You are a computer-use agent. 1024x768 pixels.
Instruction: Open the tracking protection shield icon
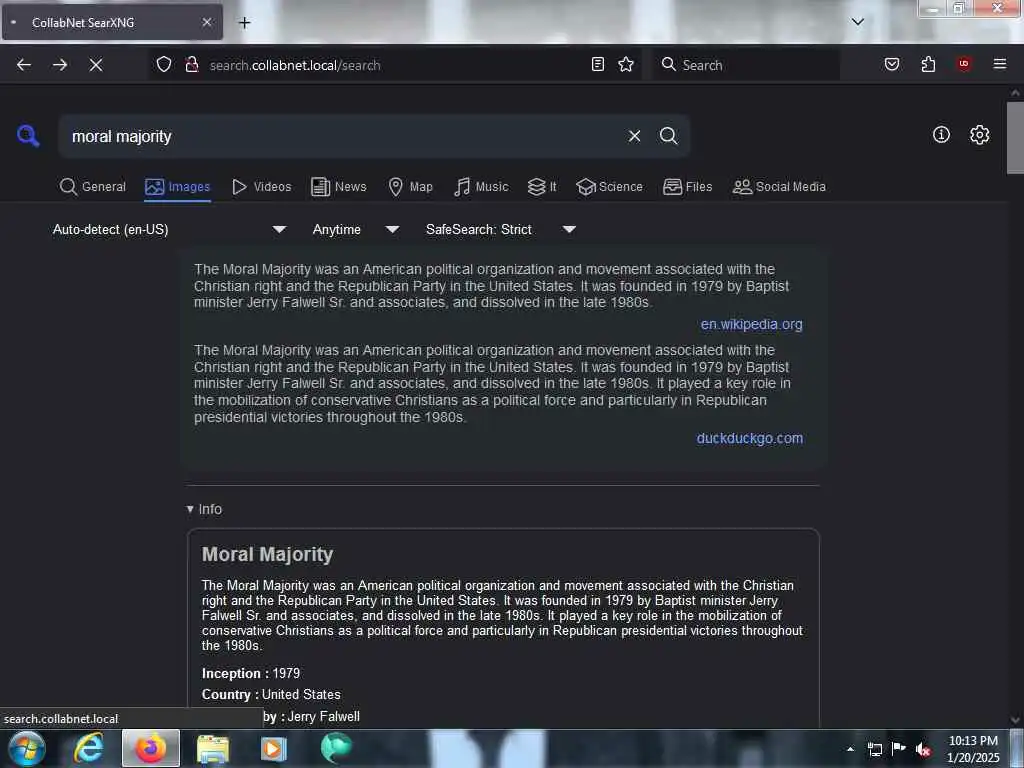tap(164, 65)
